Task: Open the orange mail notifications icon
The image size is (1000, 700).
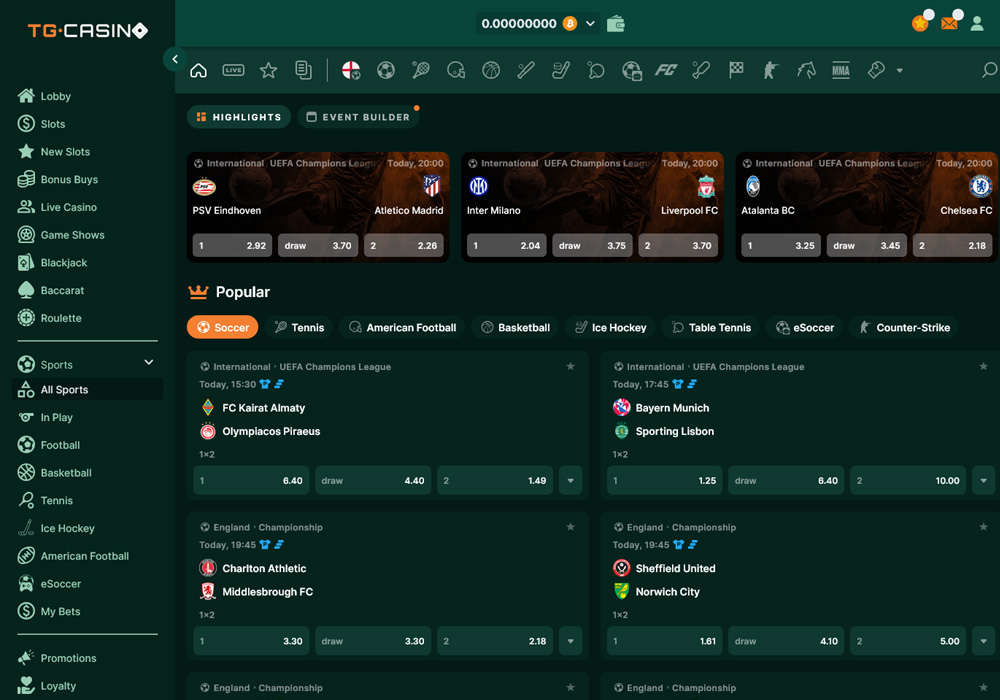Action: 949,21
